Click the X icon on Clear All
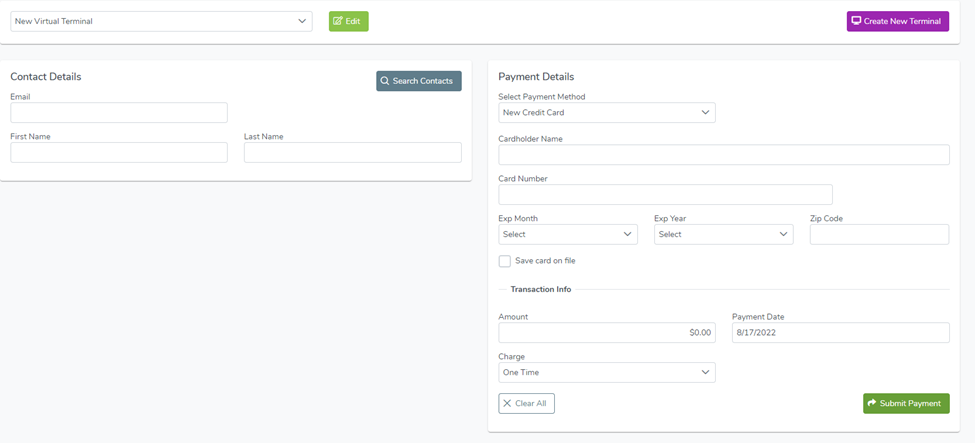975x443 pixels. pyautogui.click(x=507, y=403)
